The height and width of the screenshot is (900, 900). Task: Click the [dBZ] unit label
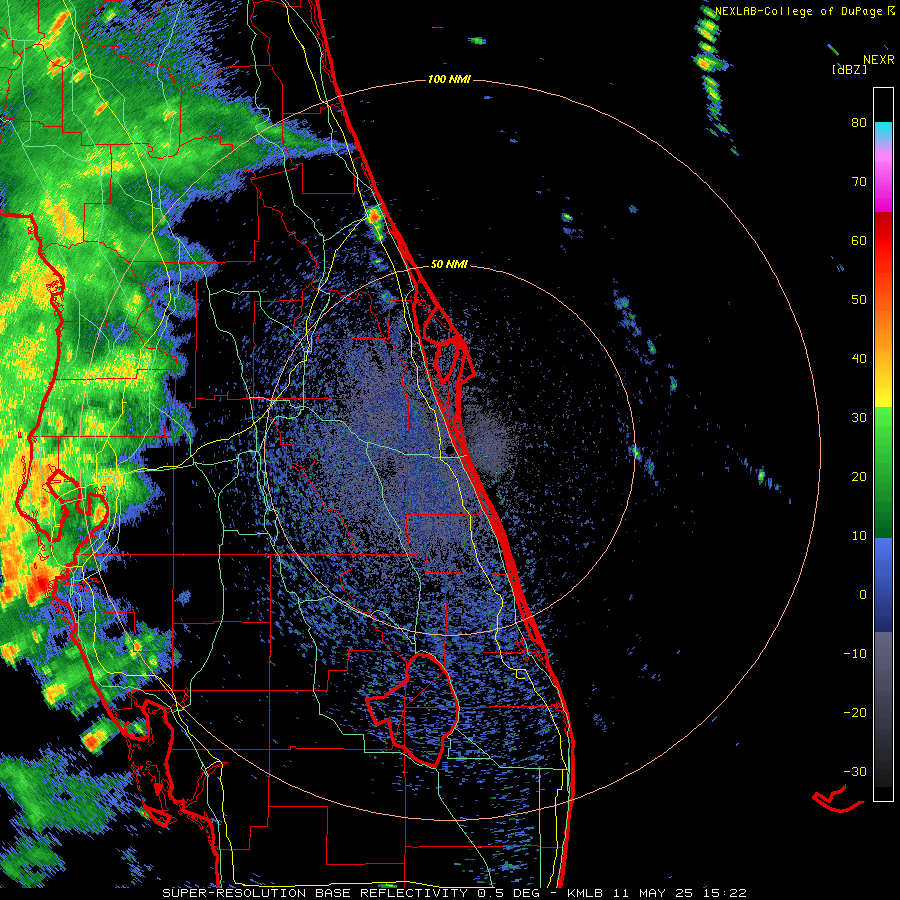tap(849, 69)
